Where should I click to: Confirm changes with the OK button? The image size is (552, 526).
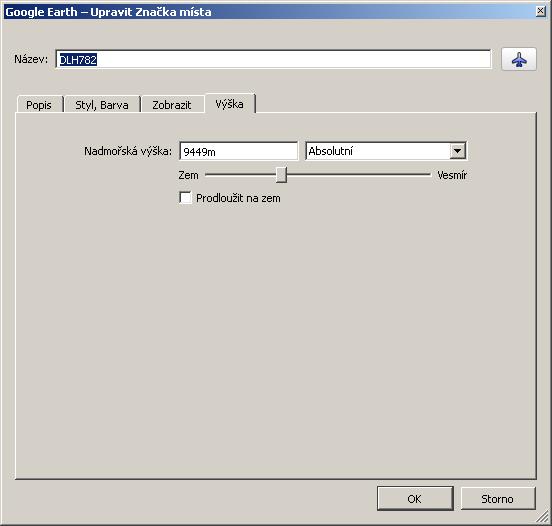[415, 499]
